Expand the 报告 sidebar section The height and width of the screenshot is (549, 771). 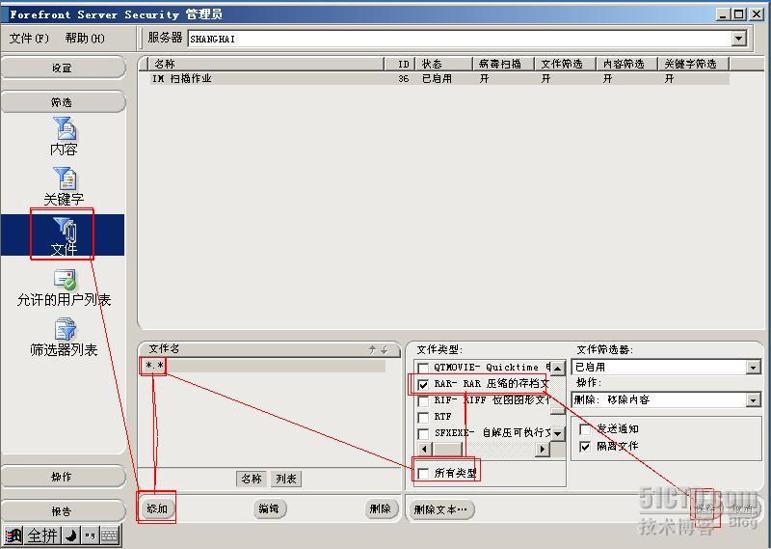point(63,511)
